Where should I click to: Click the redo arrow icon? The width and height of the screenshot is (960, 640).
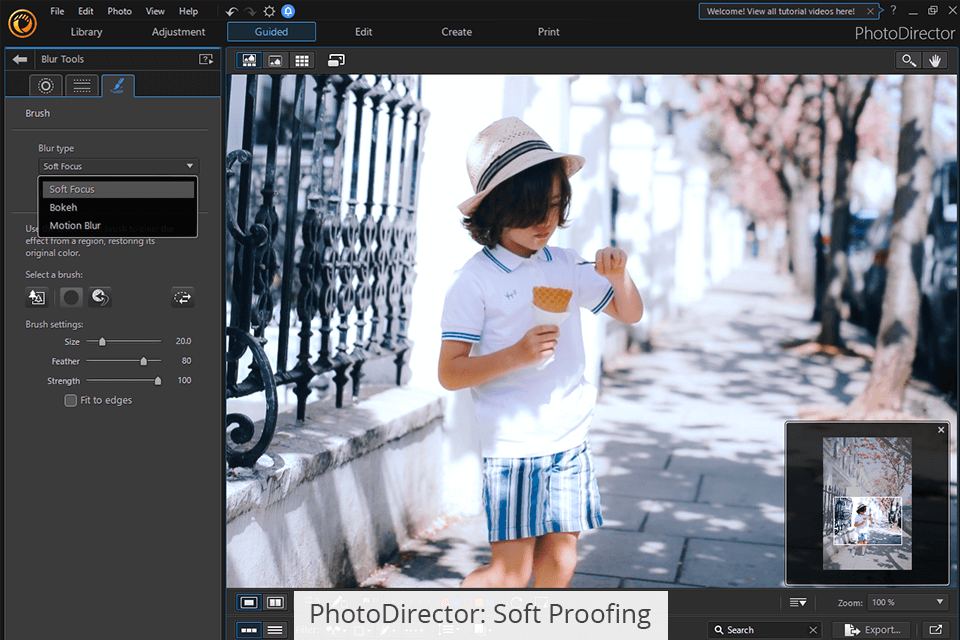tap(250, 11)
